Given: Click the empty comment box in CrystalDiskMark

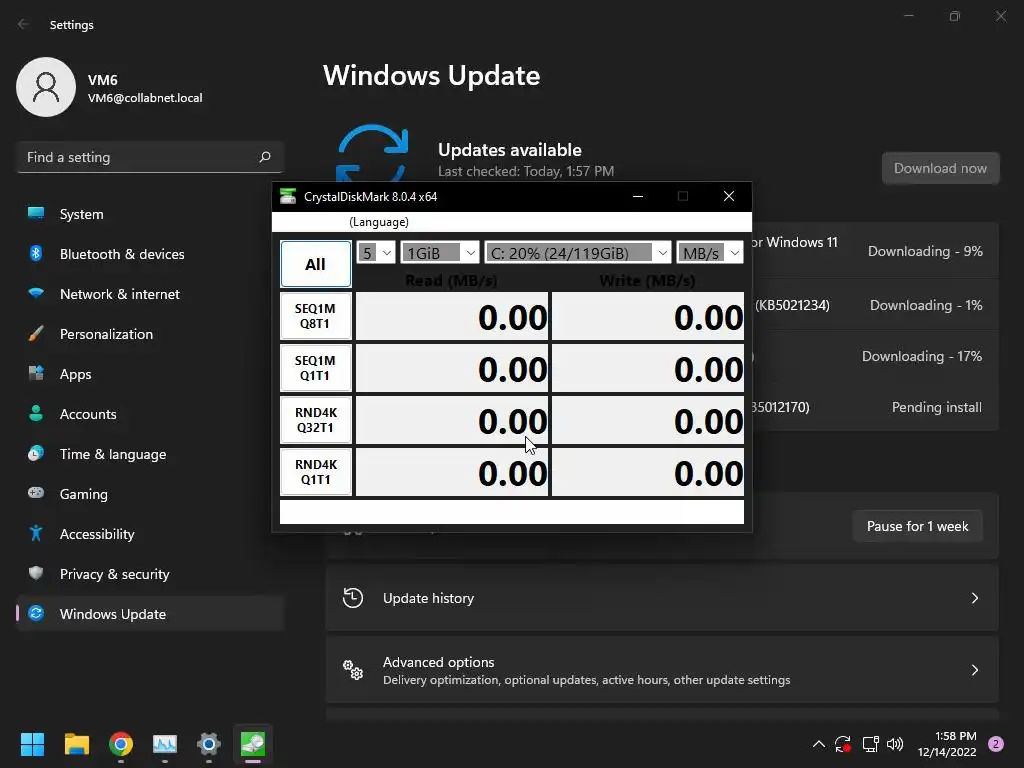Looking at the screenshot, I should [511, 511].
